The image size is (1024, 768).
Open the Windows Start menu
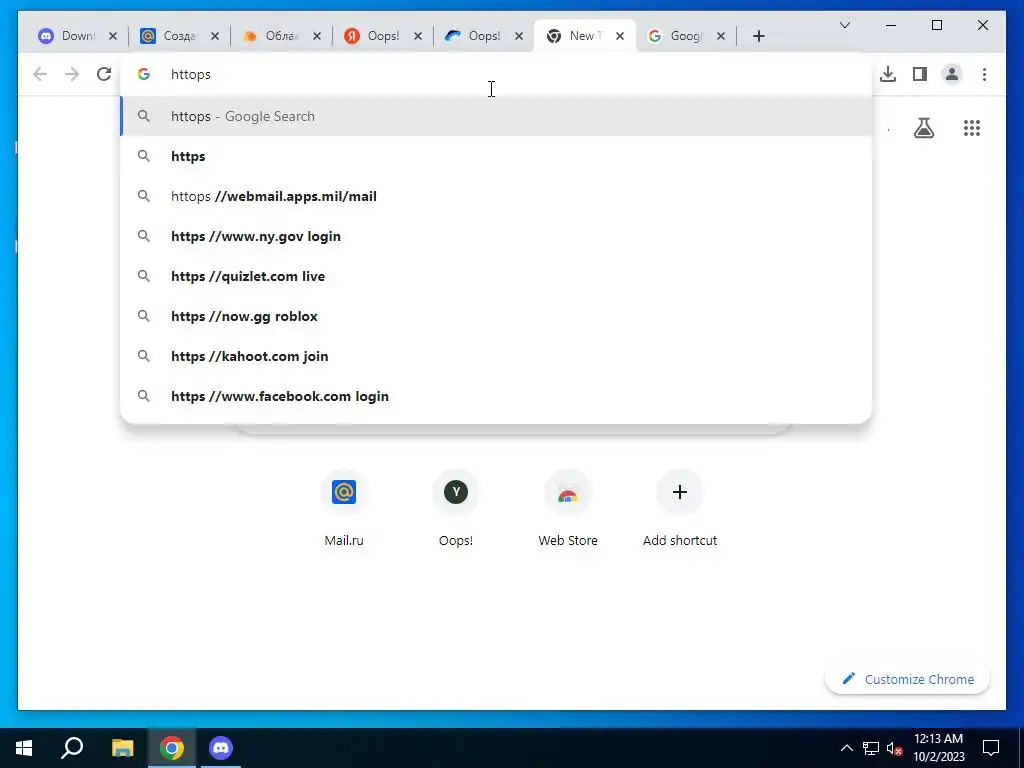24,748
